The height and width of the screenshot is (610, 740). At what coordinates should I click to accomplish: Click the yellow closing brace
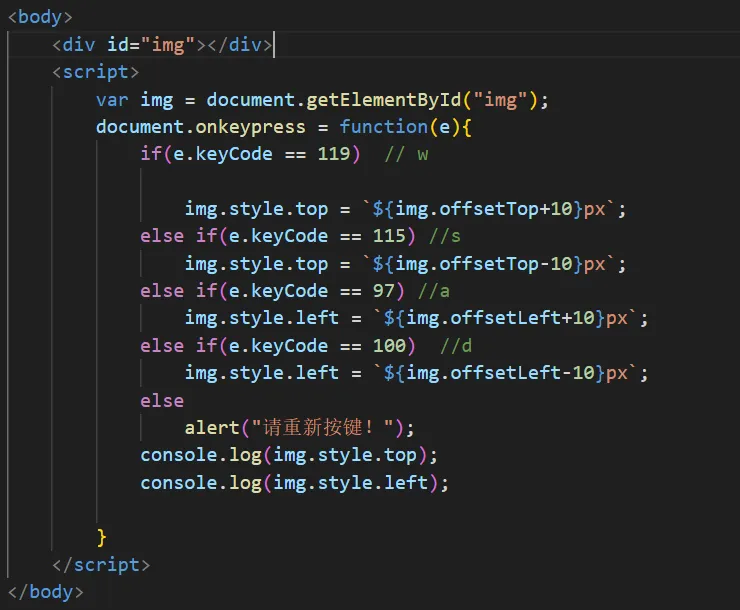(x=101, y=538)
